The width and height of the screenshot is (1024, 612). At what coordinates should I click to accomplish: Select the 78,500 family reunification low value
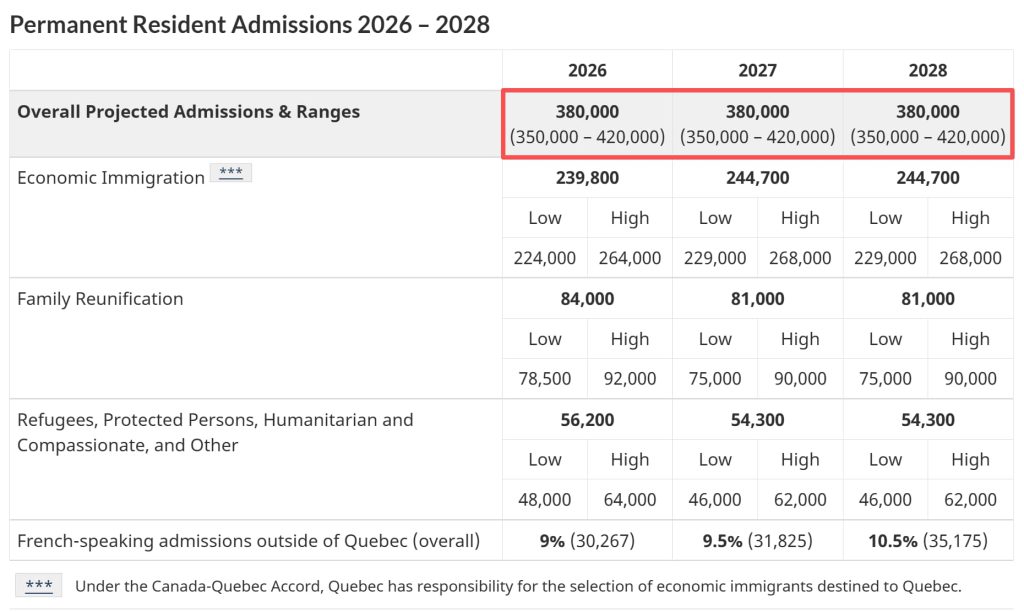(545, 379)
